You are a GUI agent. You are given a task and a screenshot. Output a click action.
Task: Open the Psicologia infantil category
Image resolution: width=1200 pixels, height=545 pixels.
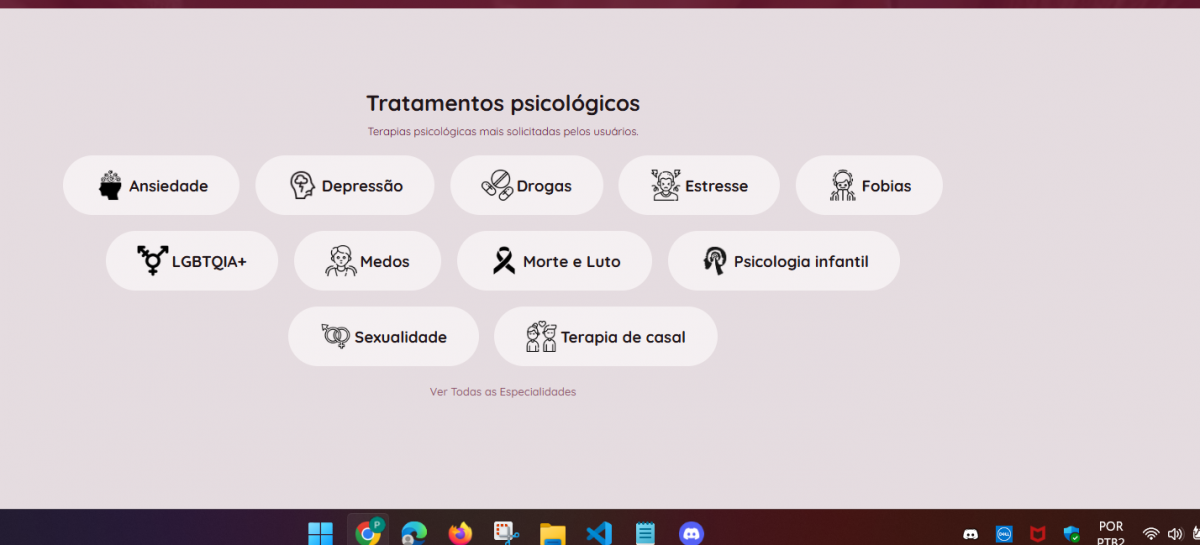click(x=783, y=261)
